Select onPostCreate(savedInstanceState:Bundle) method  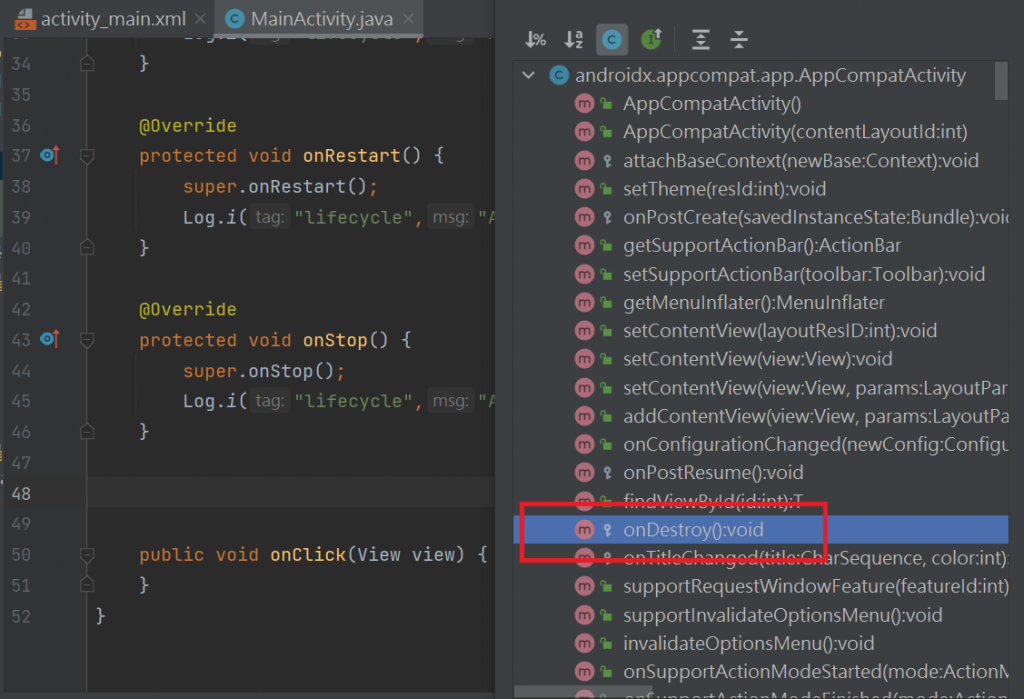click(x=815, y=217)
